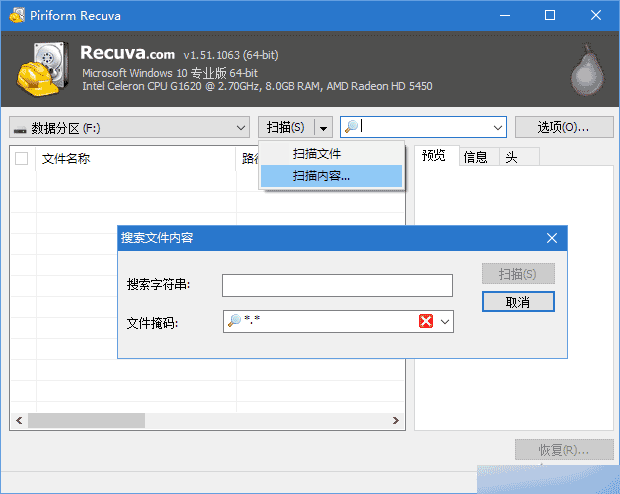
Task: Click the drive icon beside 数据分区 (F:)
Action: pos(20,129)
